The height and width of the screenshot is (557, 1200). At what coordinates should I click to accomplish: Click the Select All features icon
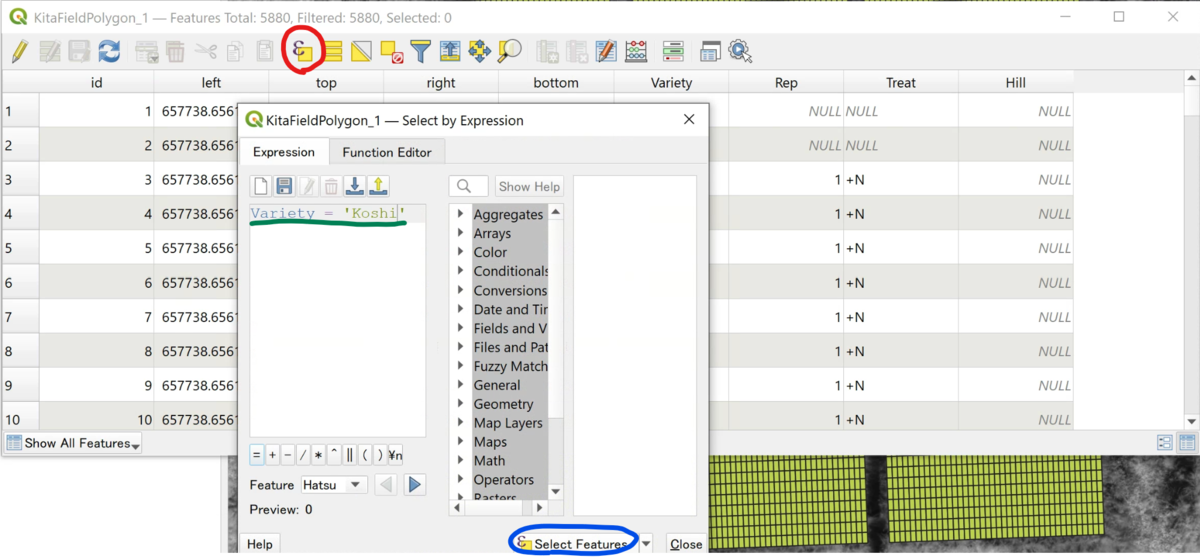point(334,51)
